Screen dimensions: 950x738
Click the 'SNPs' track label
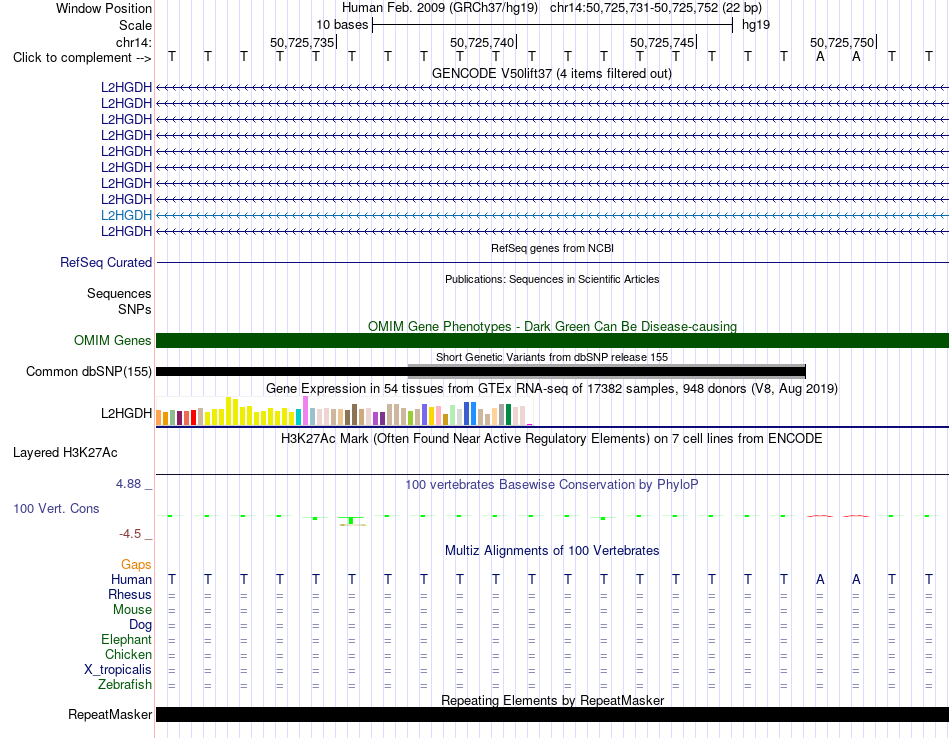point(135,309)
